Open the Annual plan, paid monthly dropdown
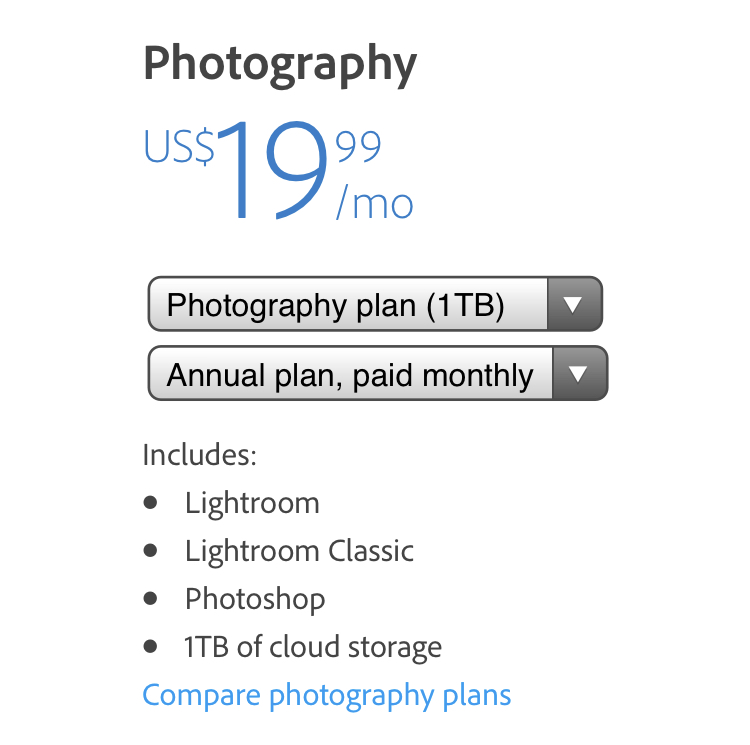Image resolution: width=750 pixels, height=745 pixels. 378,373
